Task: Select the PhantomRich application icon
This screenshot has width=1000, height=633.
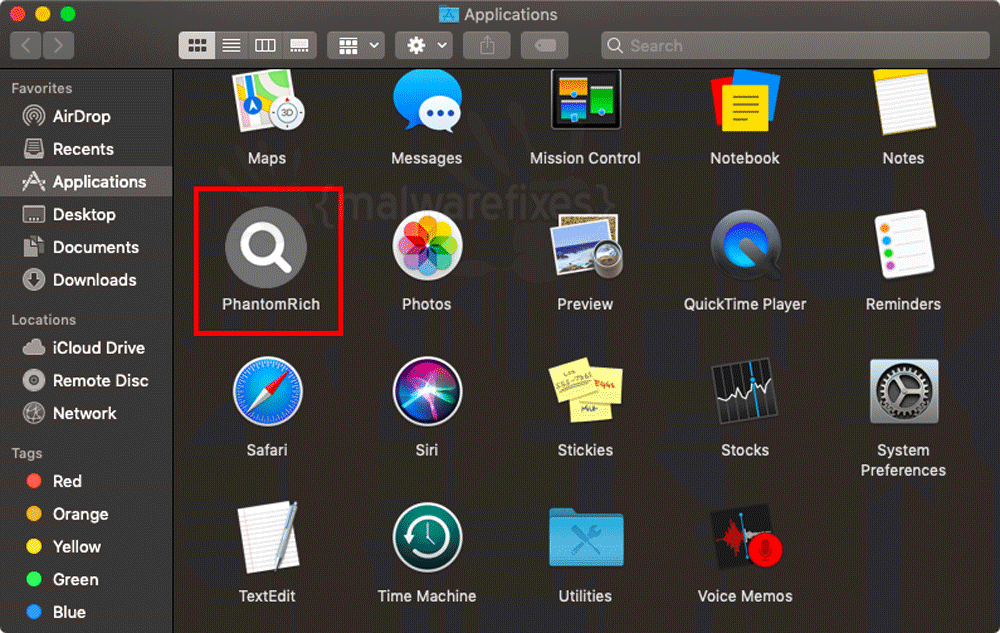Action: [x=267, y=247]
